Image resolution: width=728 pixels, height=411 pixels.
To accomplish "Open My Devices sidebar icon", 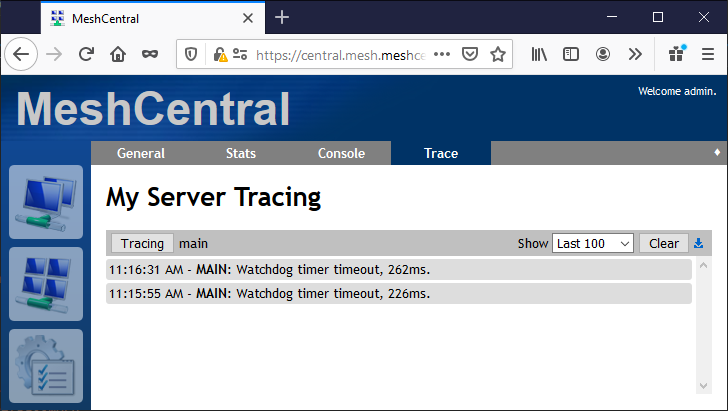I will point(46,202).
